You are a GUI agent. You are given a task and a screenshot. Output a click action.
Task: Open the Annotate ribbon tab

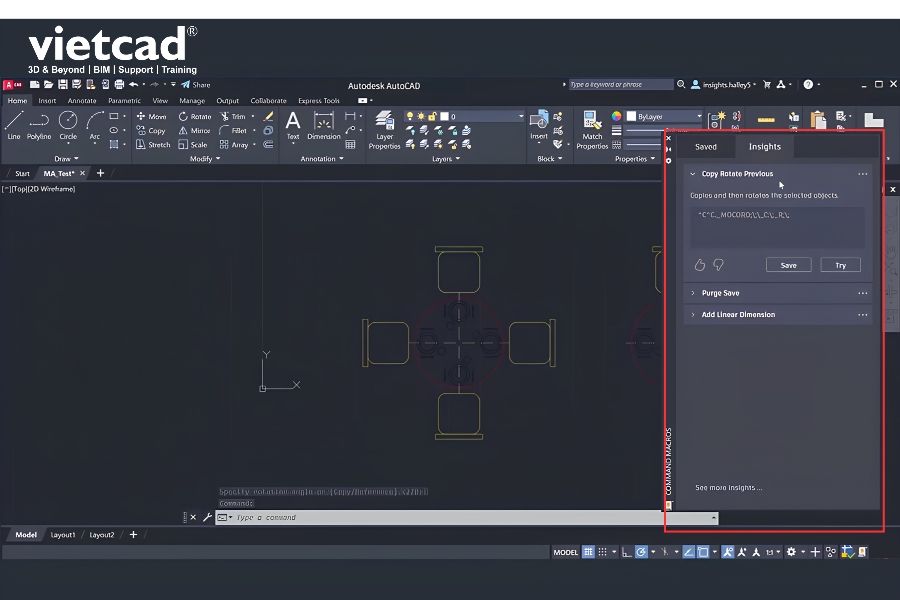[82, 100]
